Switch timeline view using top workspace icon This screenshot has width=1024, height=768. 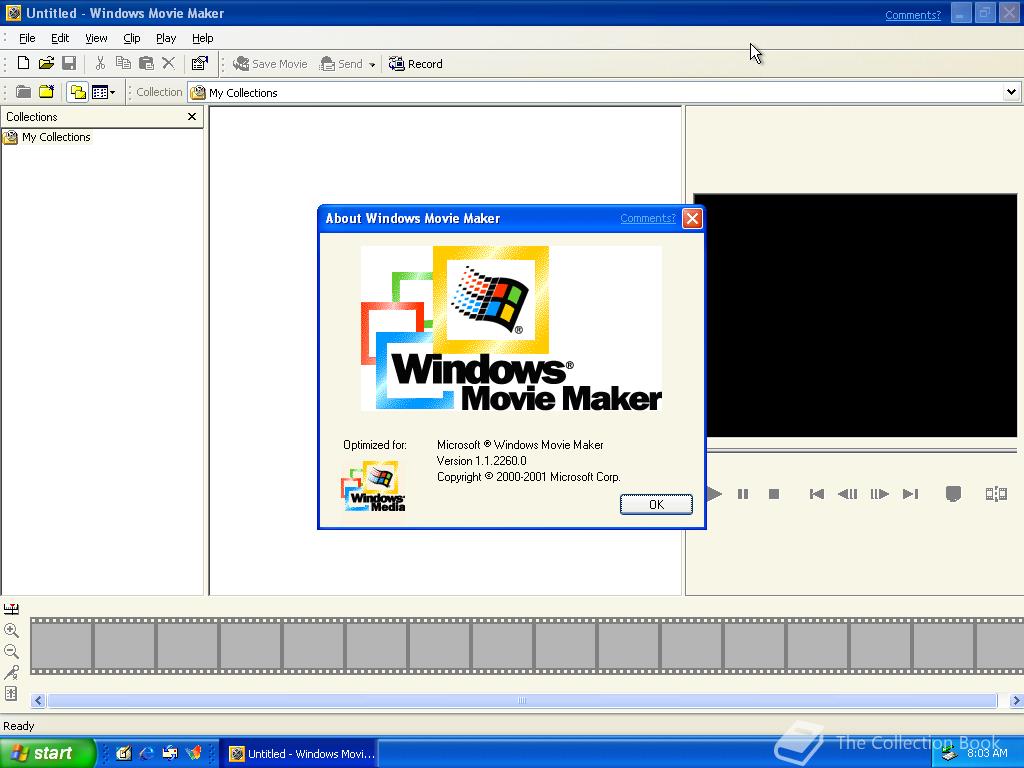(x=11, y=609)
